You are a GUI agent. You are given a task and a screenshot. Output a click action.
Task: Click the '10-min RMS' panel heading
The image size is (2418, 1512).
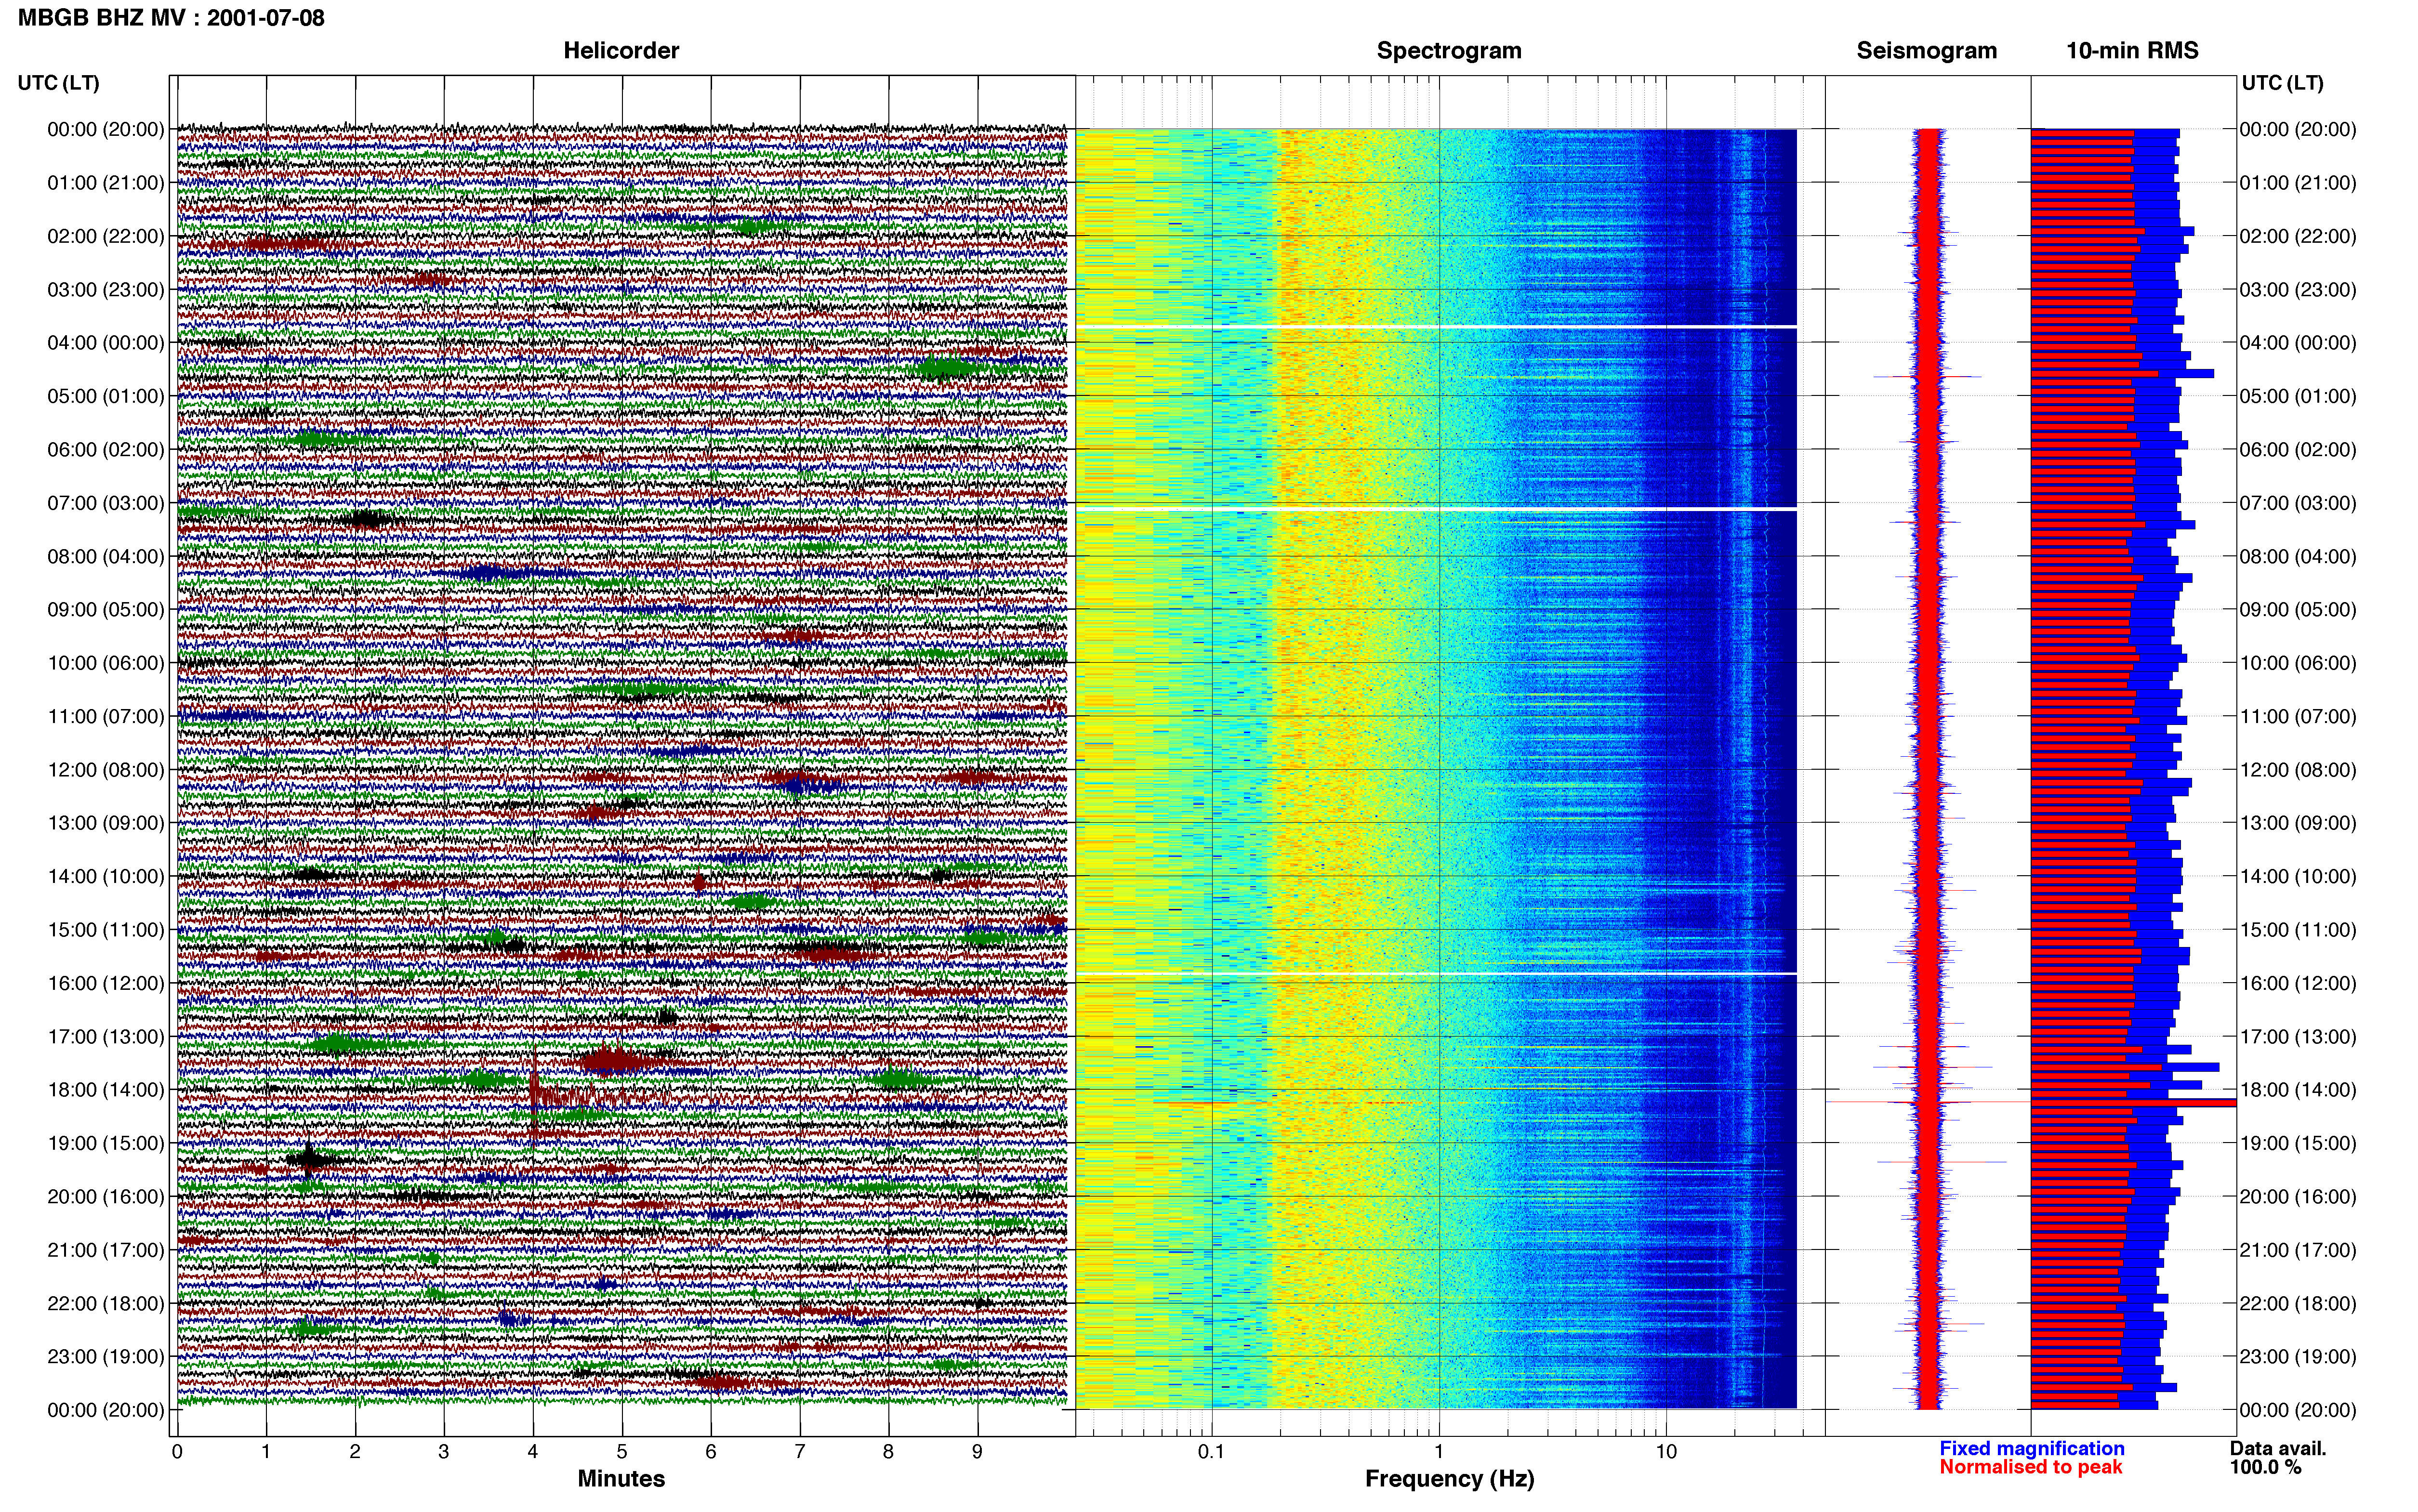[x=2132, y=51]
